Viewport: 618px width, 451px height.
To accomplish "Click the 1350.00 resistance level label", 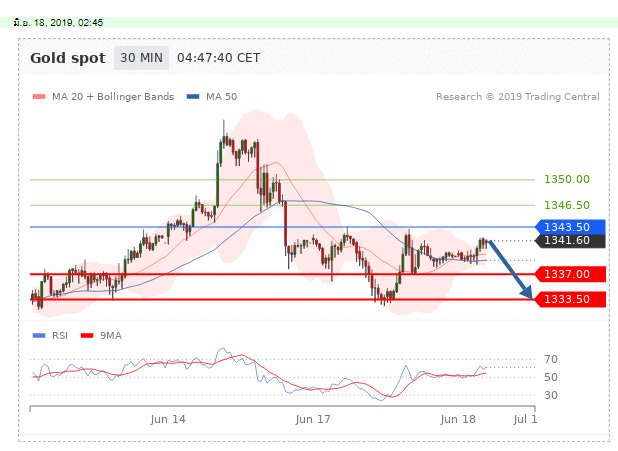I will tap(567, 179).
